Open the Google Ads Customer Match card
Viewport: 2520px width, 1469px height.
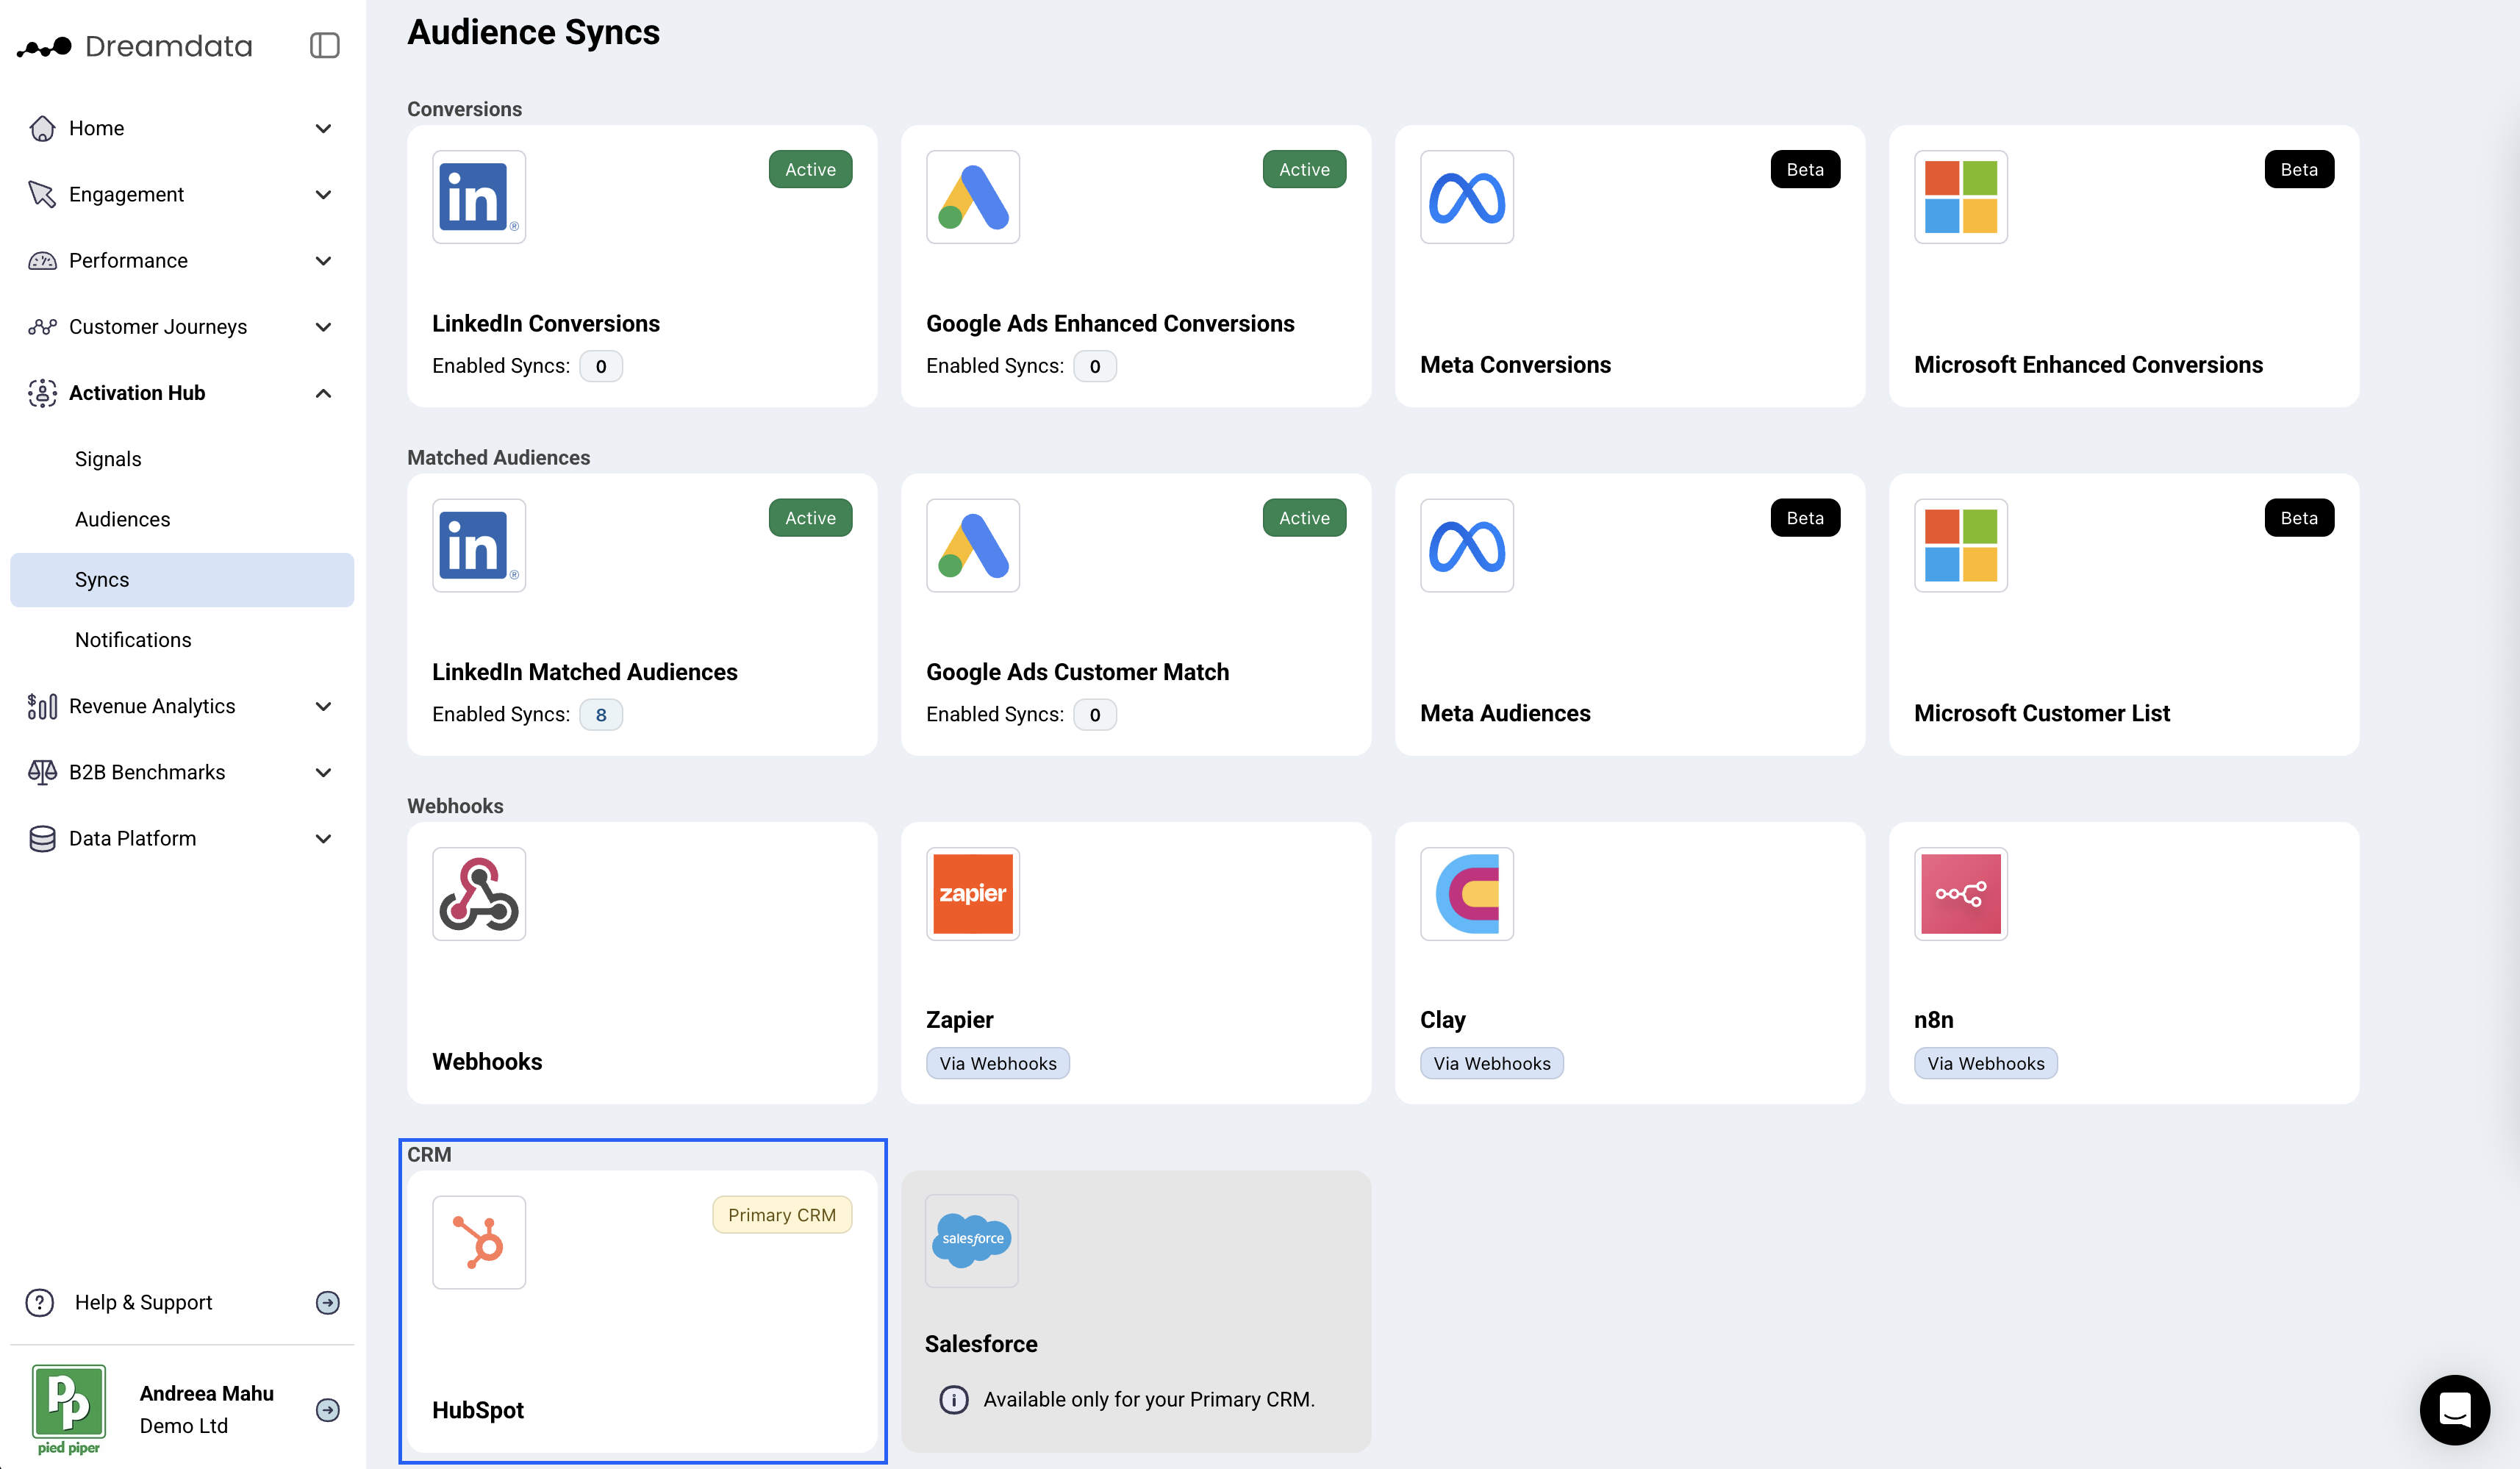1135,614
